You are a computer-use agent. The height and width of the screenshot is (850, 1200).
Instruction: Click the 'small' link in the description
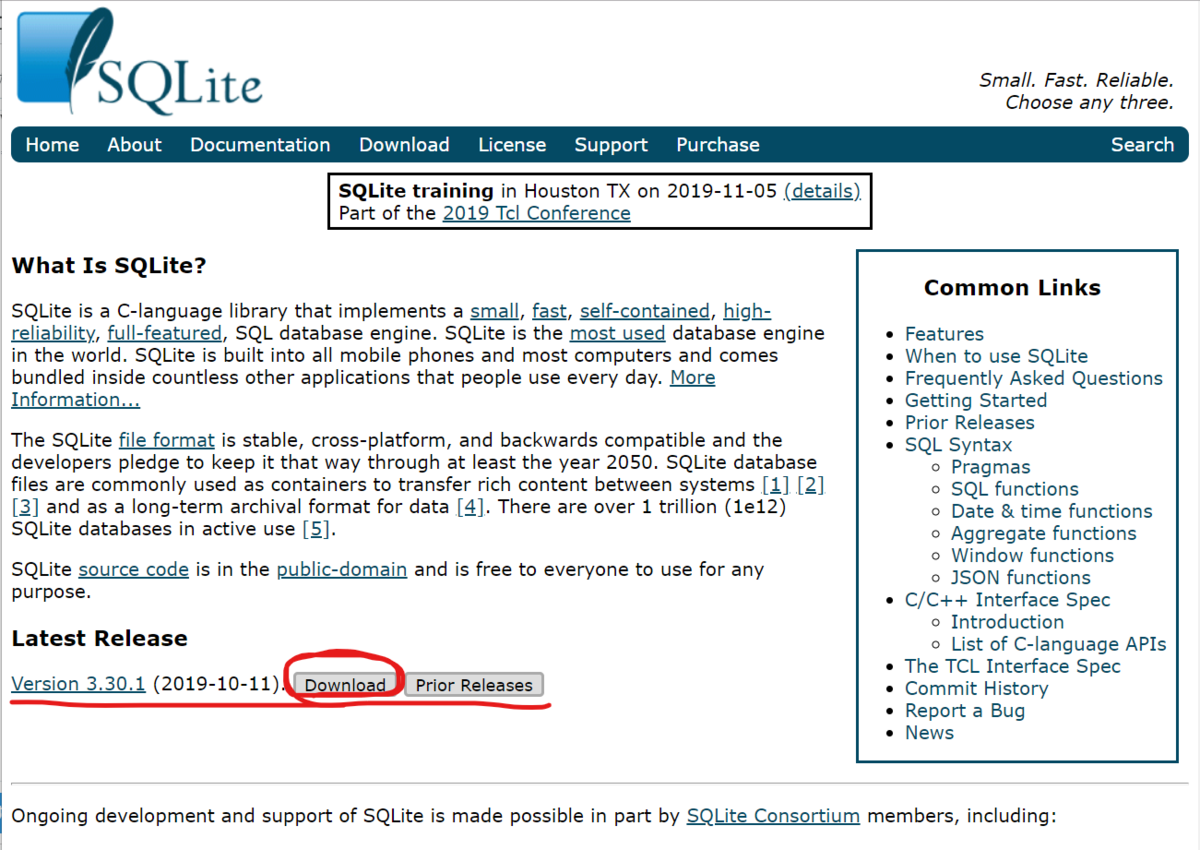pos(495,311)
